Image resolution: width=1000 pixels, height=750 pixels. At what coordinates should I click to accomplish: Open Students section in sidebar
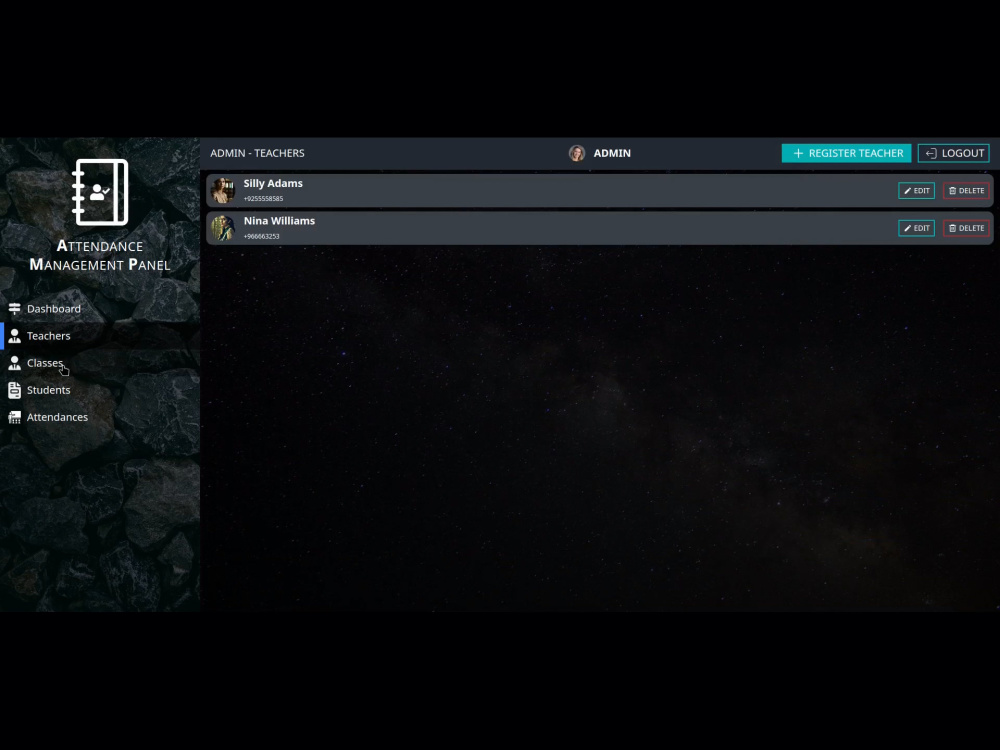[100, 390]
